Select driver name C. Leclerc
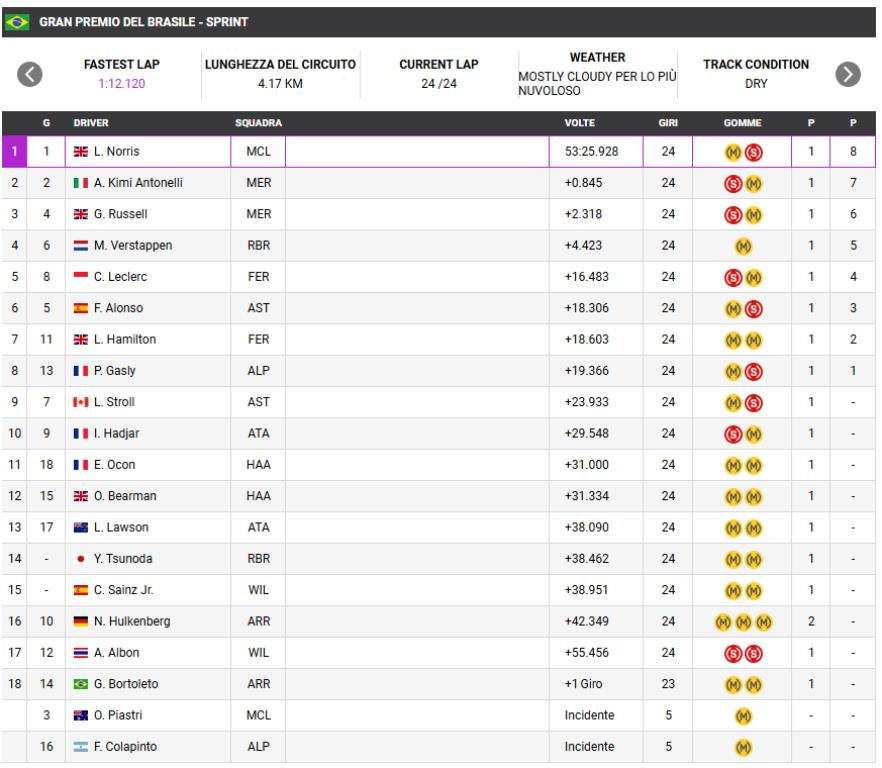Image resolution: width=882 pixels, height=768 pixels. tap(120, 277)
